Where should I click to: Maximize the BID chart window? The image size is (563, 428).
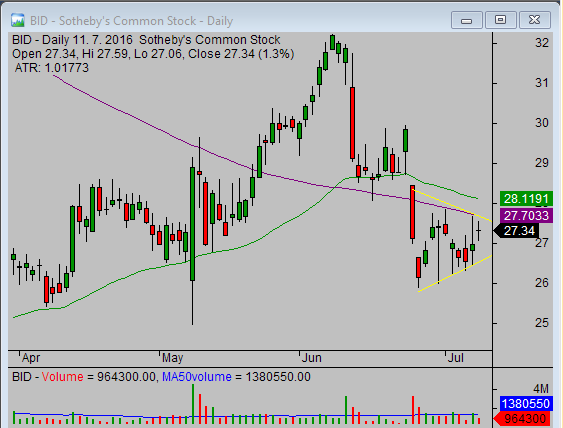(500, 20)
